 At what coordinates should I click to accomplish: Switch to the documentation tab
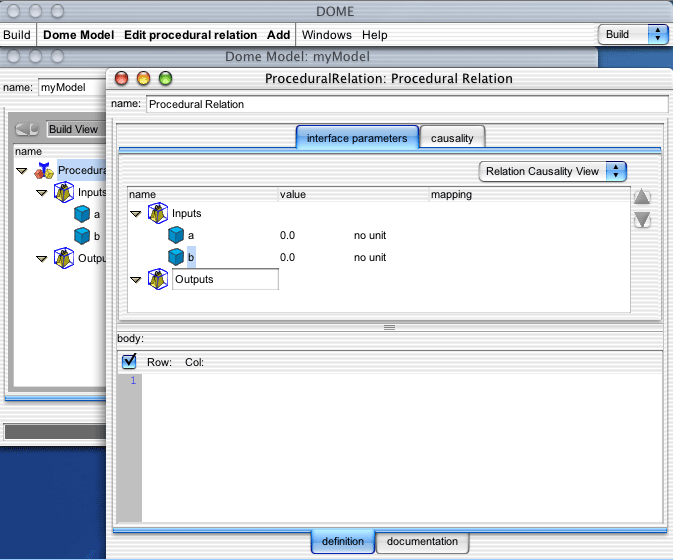coord(422,541)
